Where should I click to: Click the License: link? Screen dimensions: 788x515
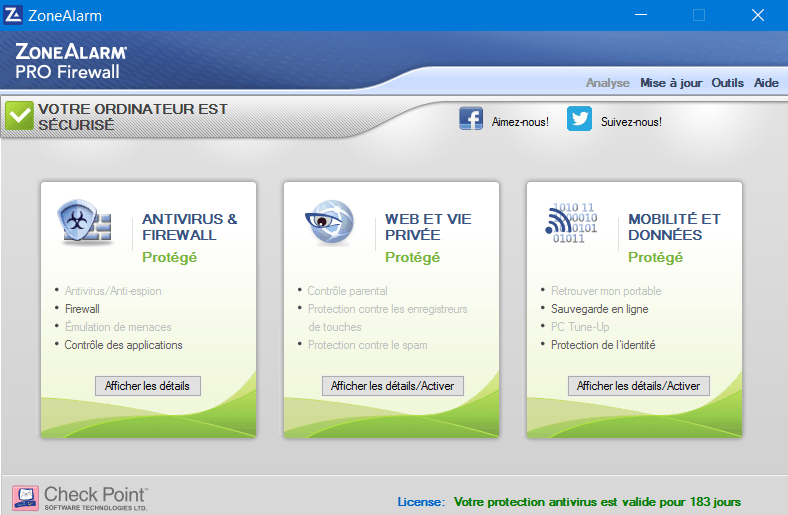click(x=421, y=502)
